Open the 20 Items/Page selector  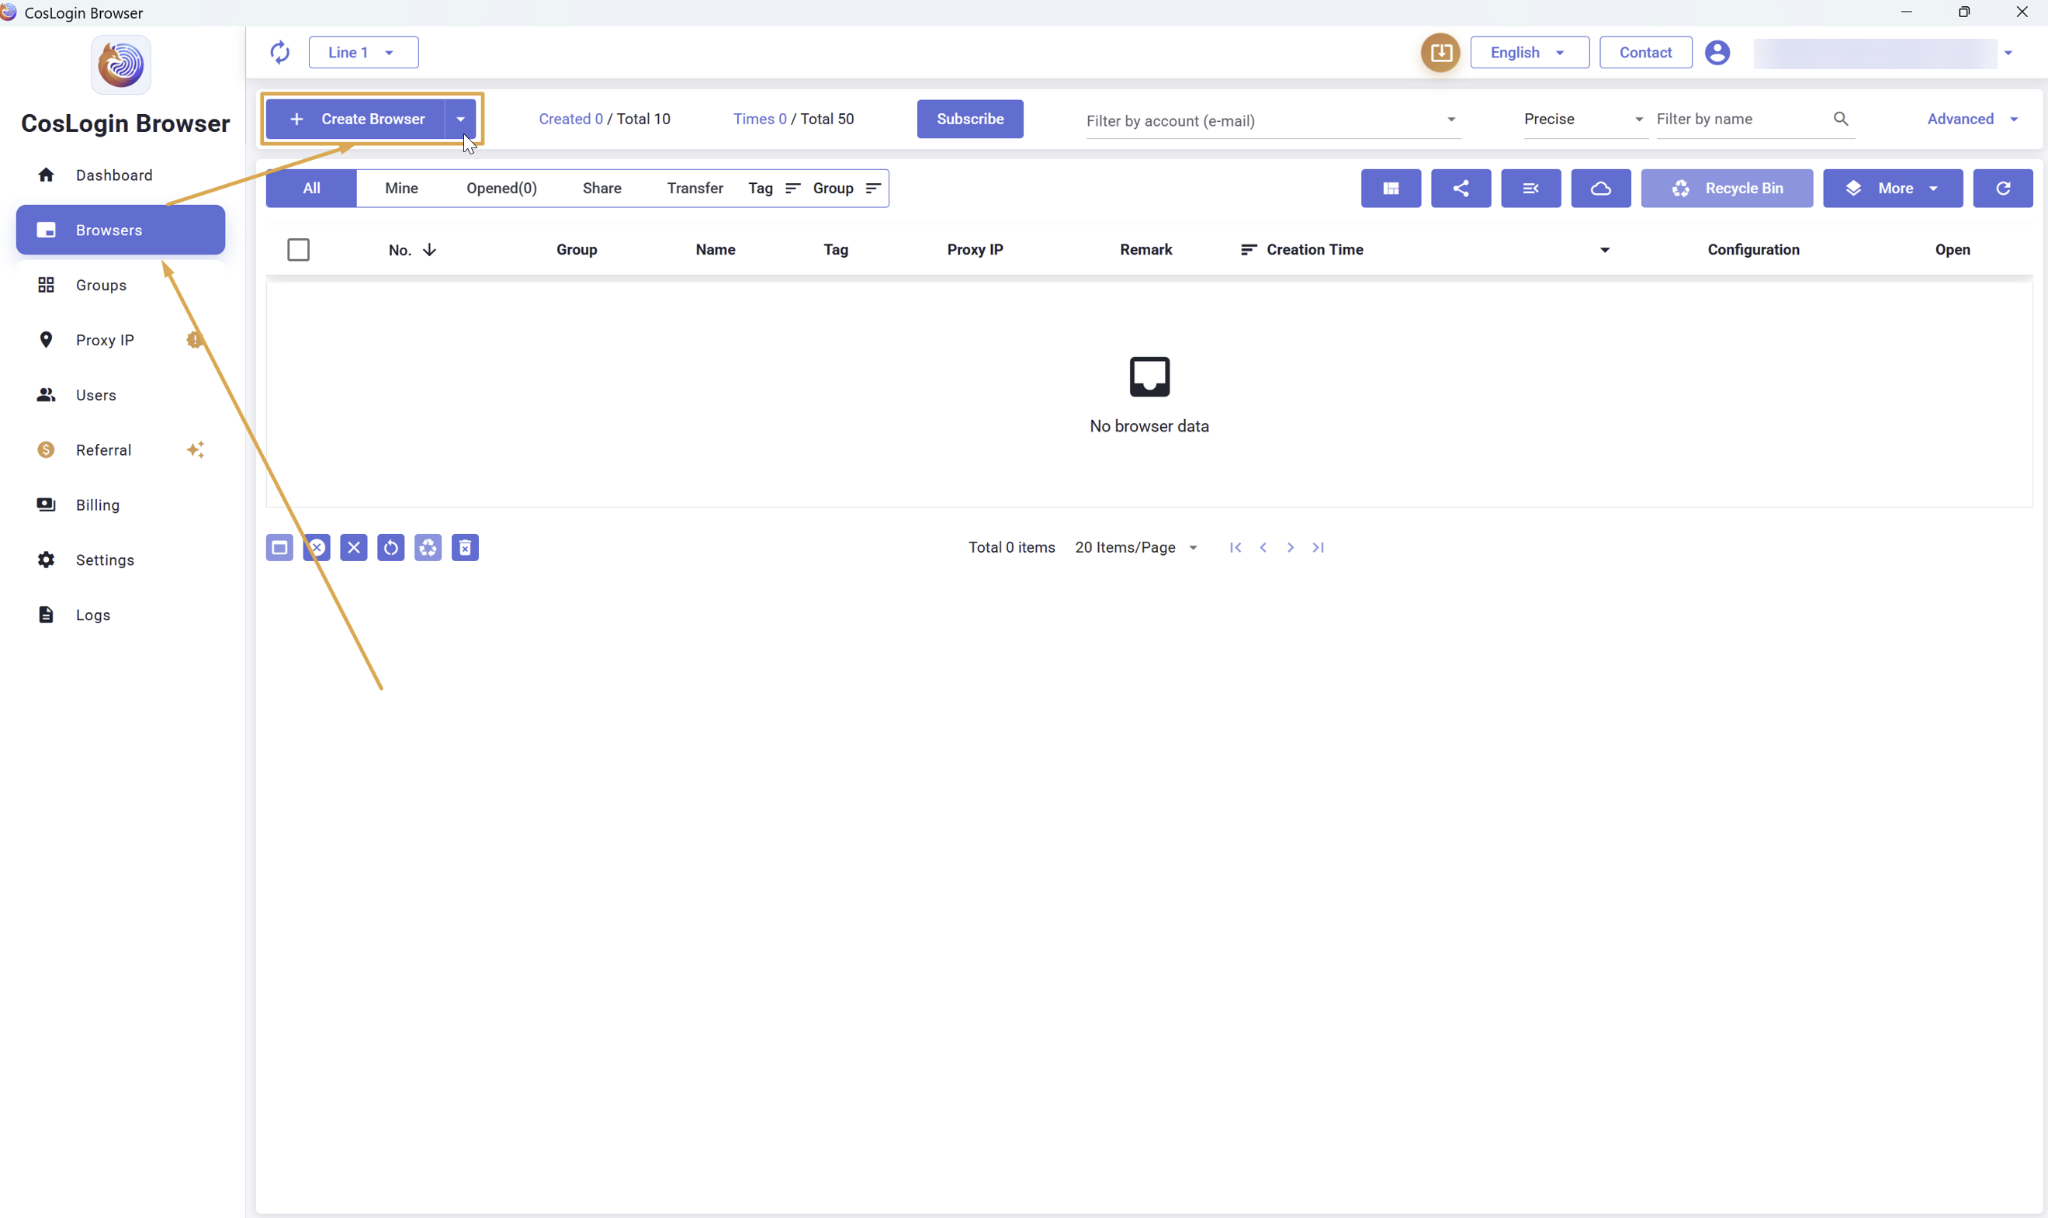click(1136, 547)
